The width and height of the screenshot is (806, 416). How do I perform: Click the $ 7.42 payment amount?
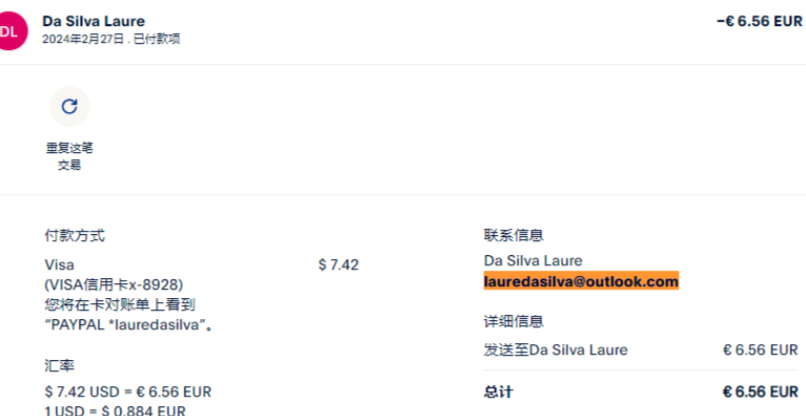pyautogui.click(x=338, y=265)
